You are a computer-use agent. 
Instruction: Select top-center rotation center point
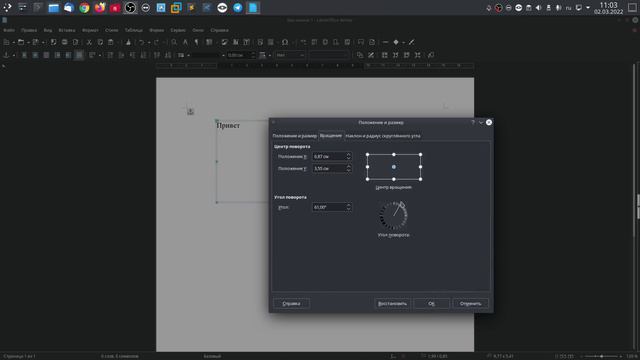pyautogui.click(x=394, y=155)
